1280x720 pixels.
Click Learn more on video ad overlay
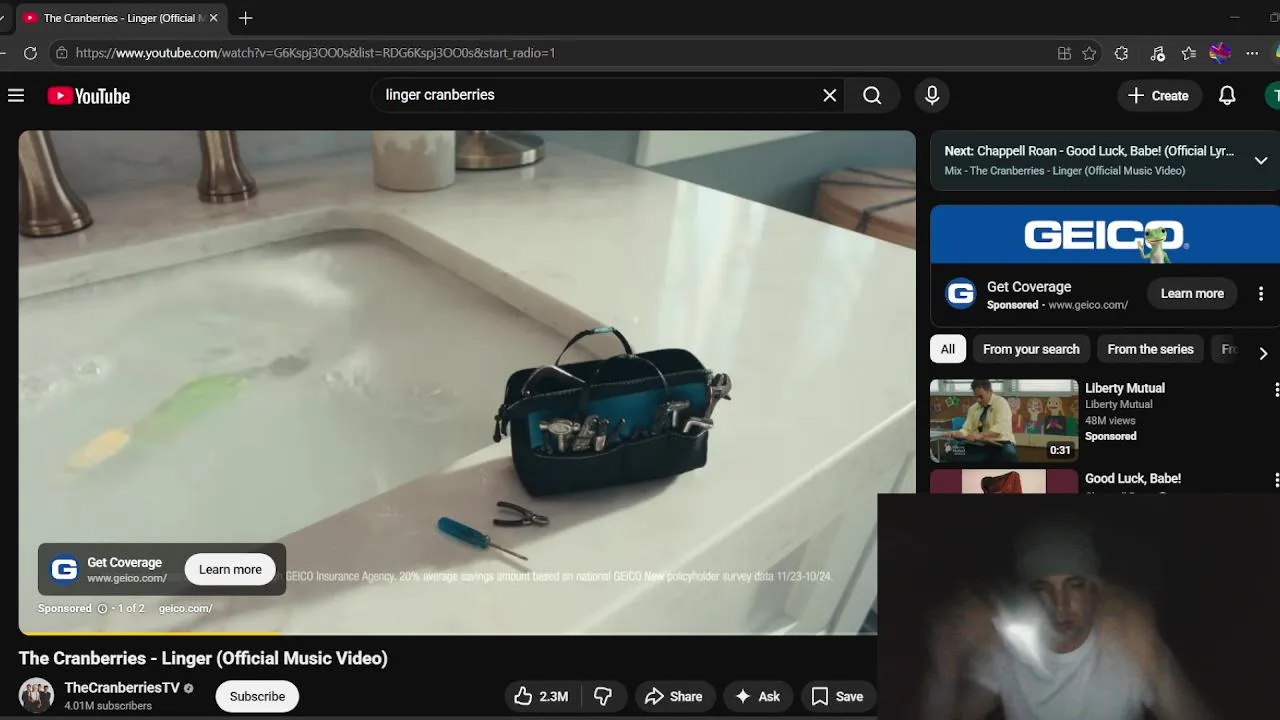[230, 569]
